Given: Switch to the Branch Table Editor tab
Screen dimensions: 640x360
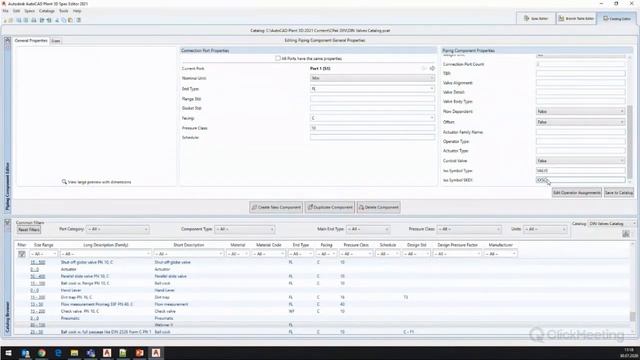Looking at the screenshot, I should (576, 18).
